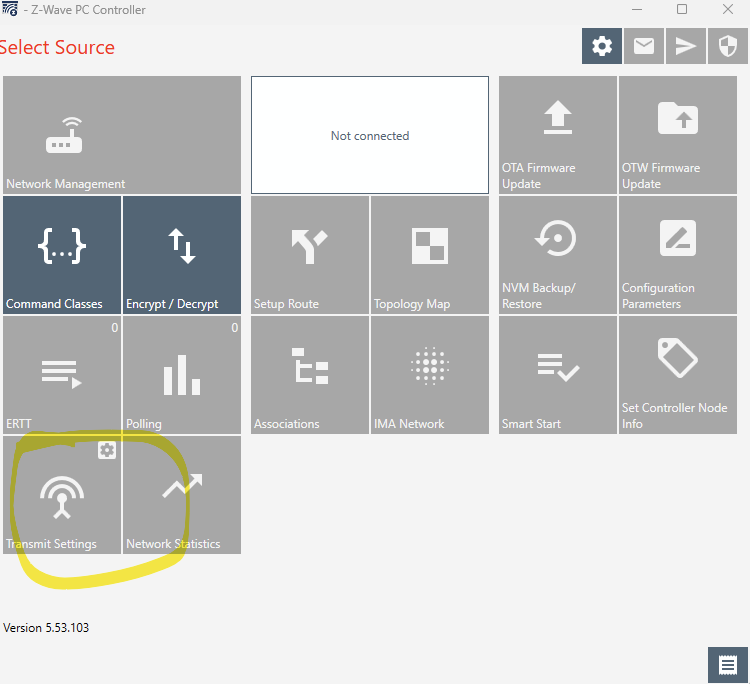Click the Version 5.53.103 text
The width and height of the screenshot is (750, 684).
coord(46,628)
